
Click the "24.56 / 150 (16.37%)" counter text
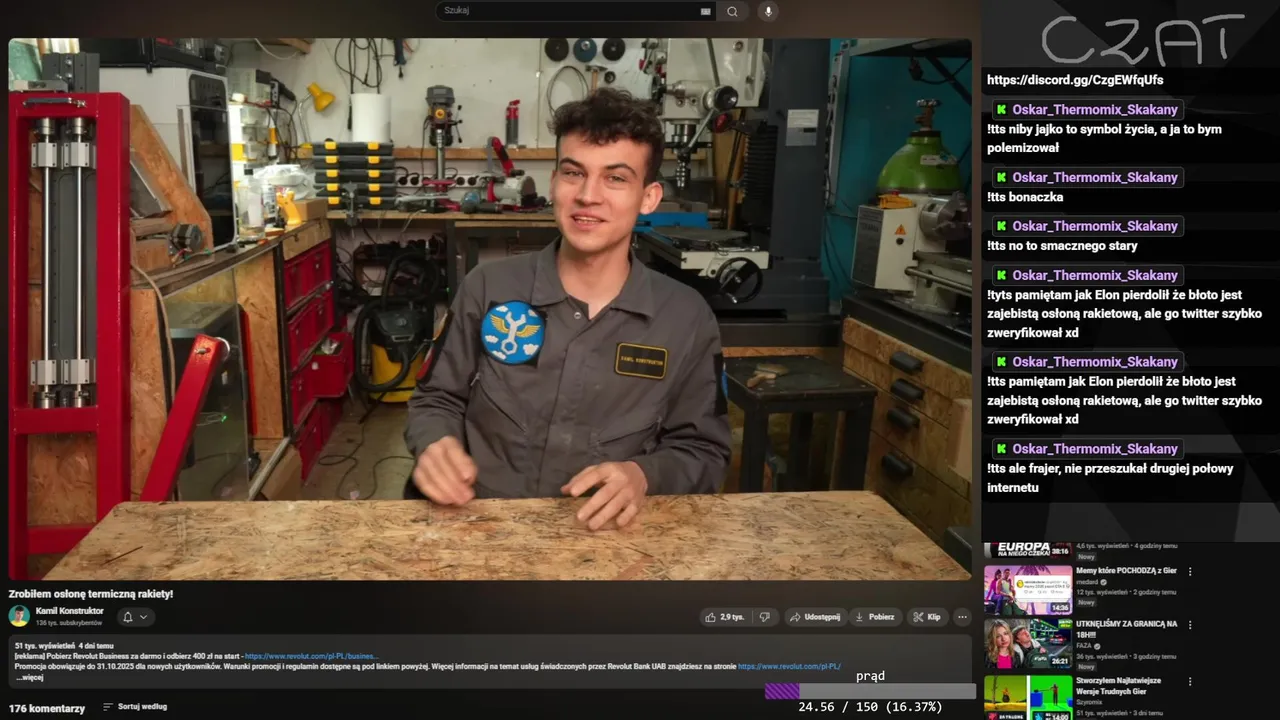870,707
